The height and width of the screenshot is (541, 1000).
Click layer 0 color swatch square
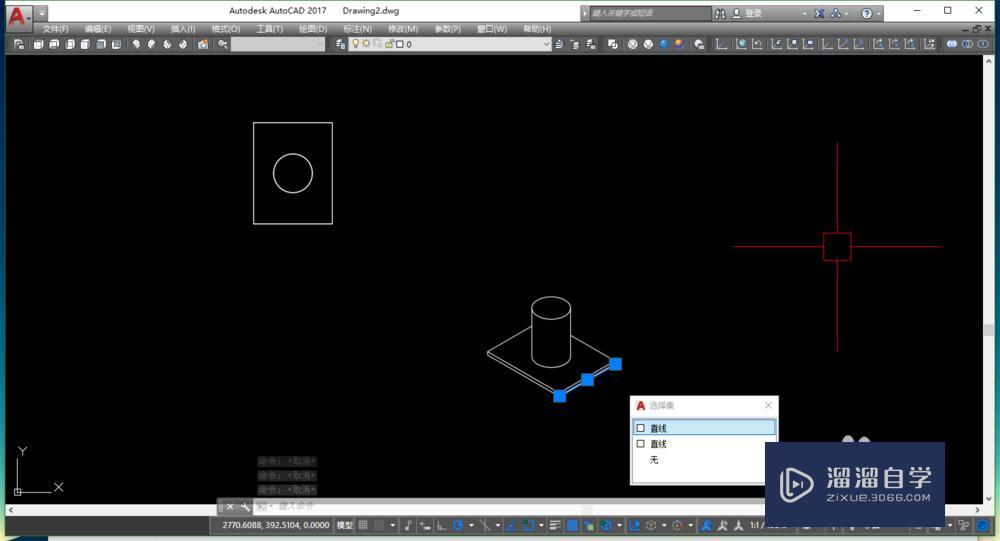point(400,44)
